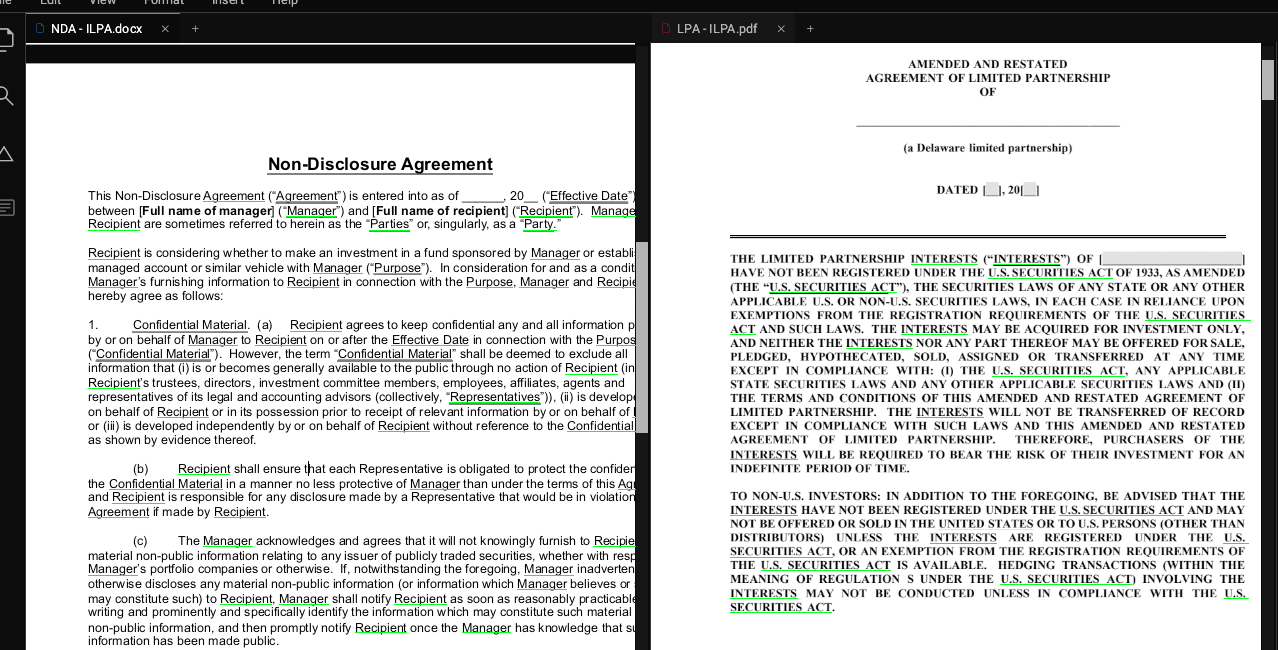The height and width of the screenshot is (650, 1278).
Task: Click the word "DATED" in the PDF
Action: coord(958,190)
